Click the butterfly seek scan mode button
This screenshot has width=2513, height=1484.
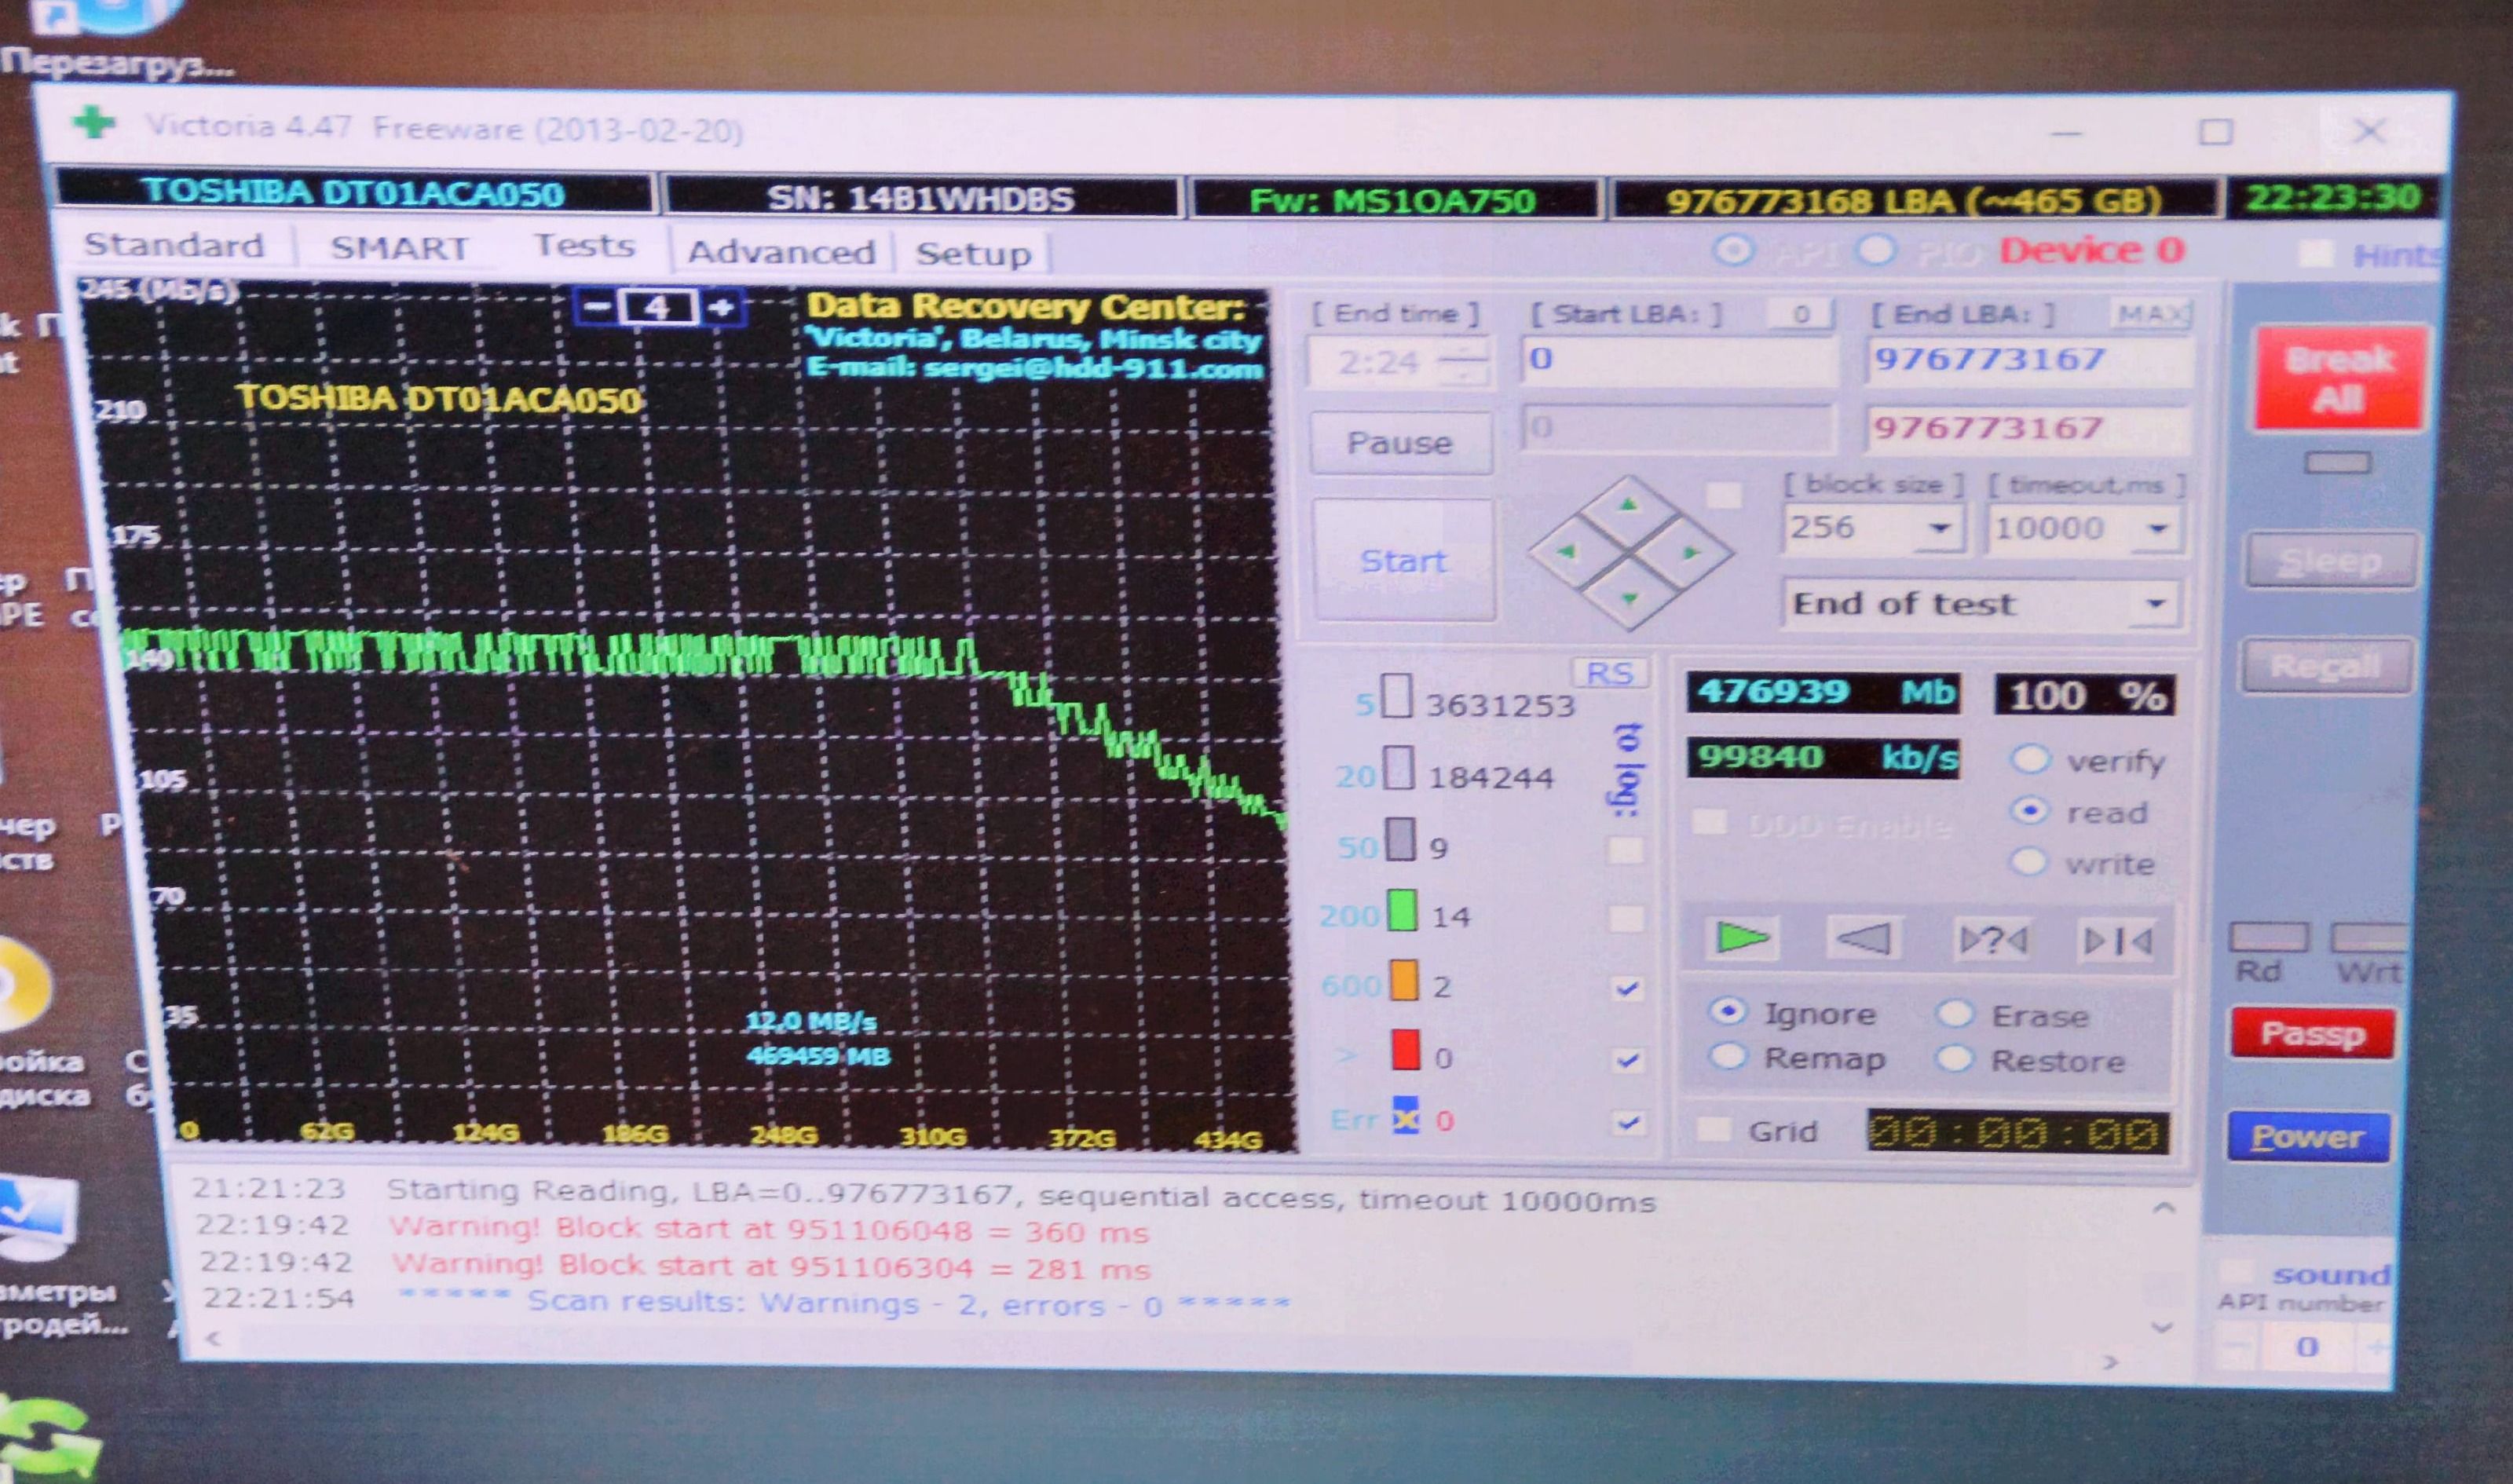point(2118,941)
